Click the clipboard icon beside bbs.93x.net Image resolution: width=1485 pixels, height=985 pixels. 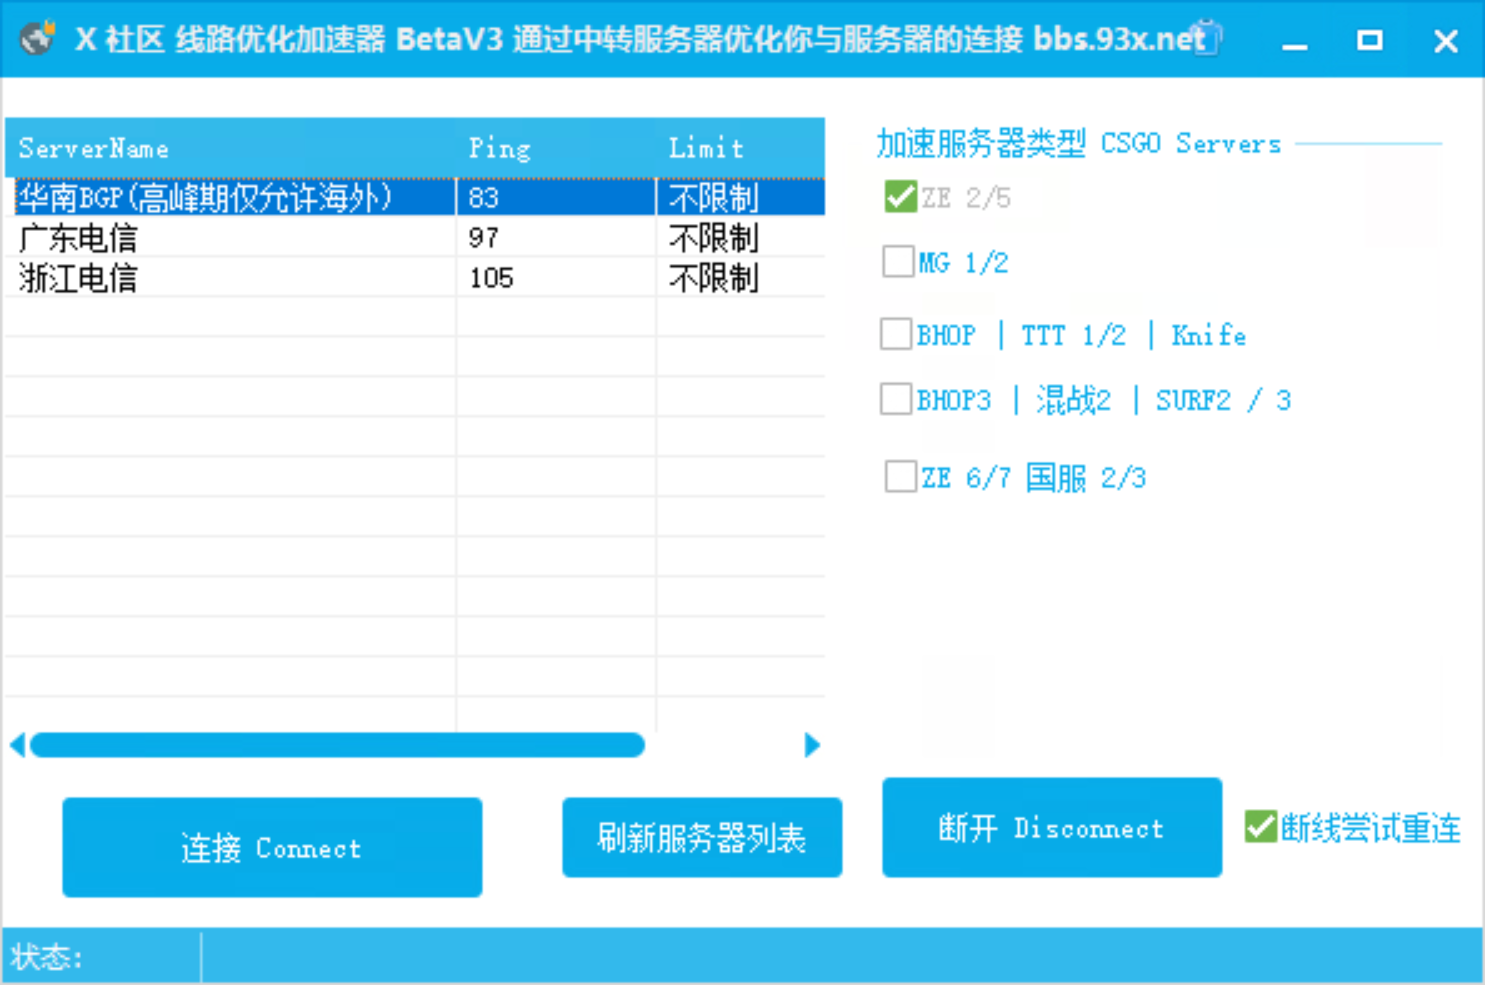[x=1208, y=38]
